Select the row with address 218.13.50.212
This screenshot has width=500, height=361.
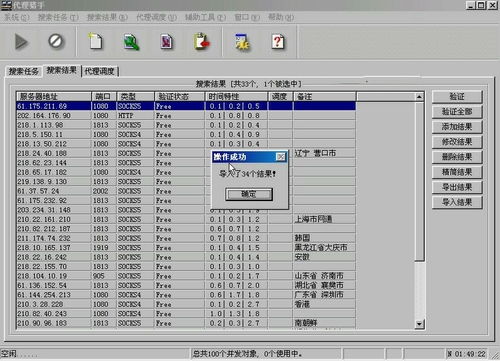click(186, 144)
